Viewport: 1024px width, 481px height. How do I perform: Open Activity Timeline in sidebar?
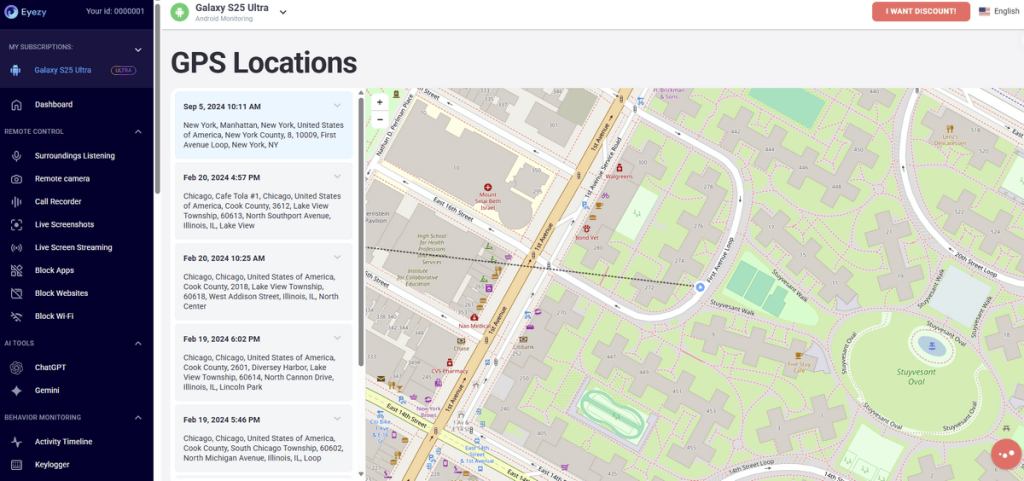63,442
